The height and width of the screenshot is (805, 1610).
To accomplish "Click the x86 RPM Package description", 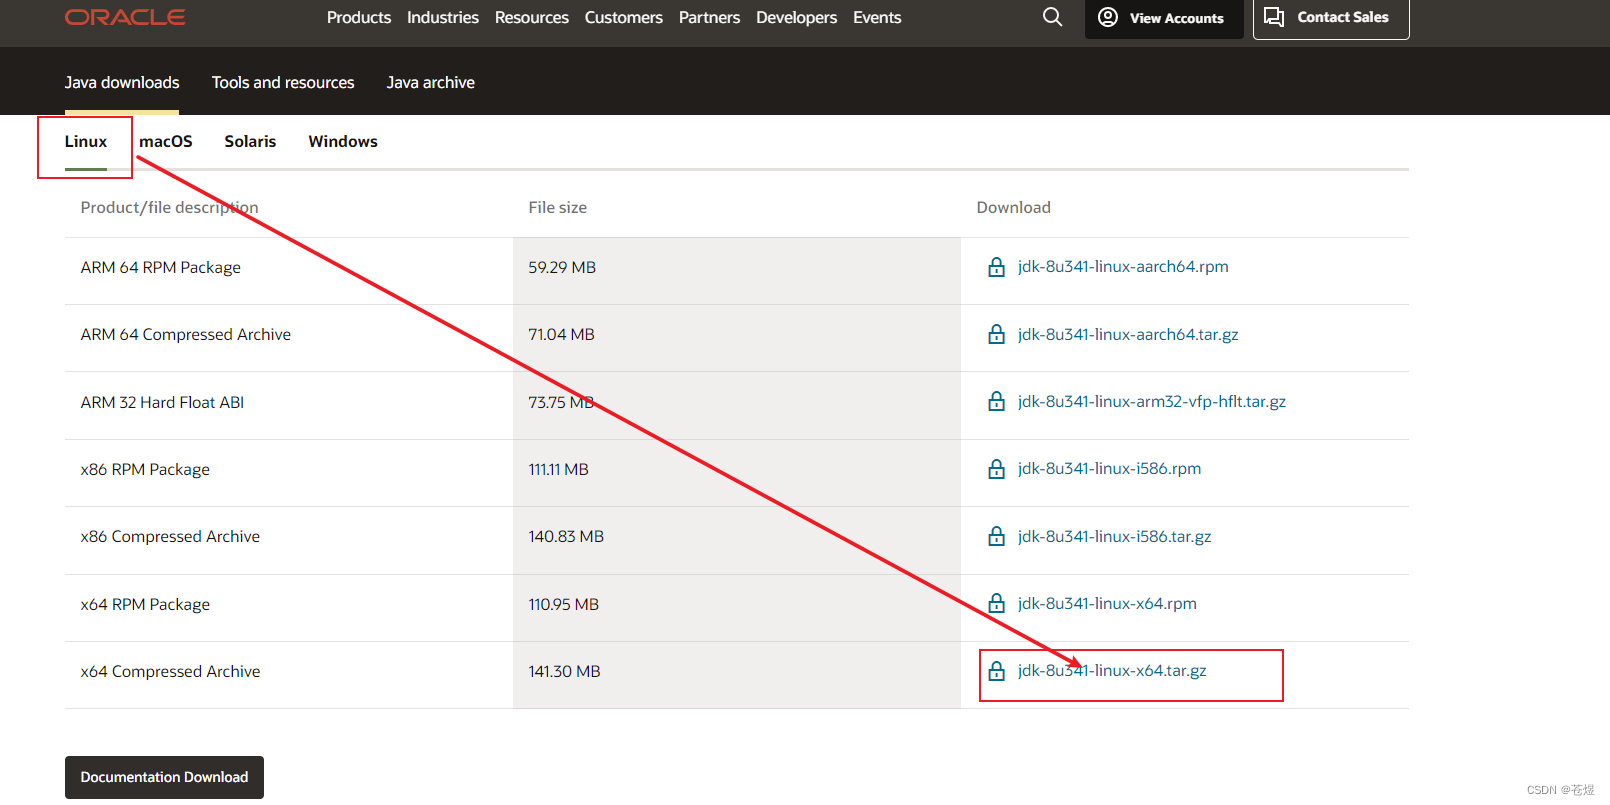I will 145,469.
